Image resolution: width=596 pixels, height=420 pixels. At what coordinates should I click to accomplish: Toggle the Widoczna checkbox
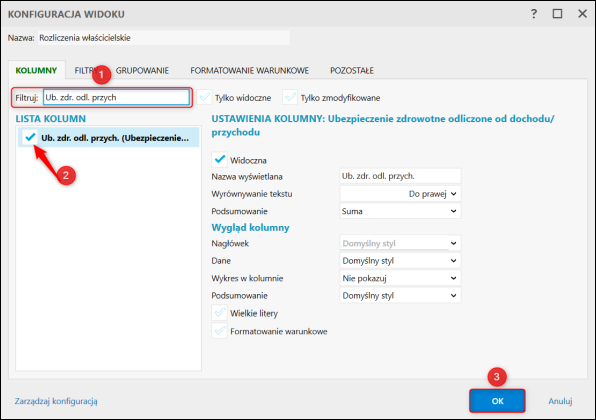click(219, 160)
